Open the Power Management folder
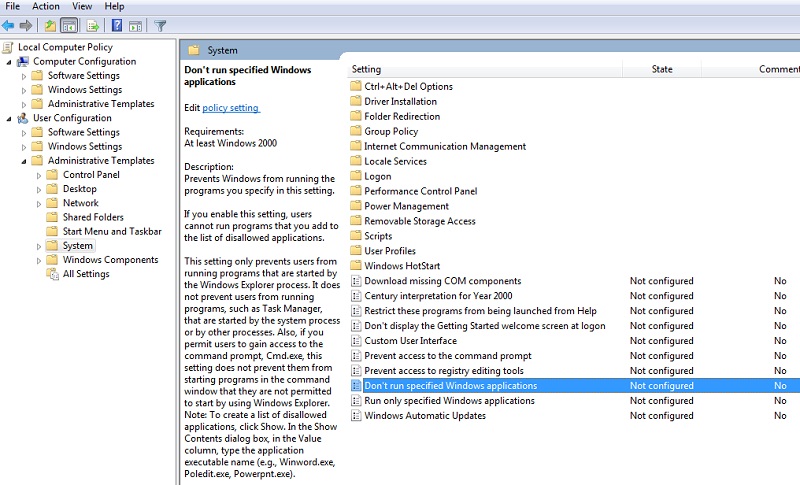 407,206
